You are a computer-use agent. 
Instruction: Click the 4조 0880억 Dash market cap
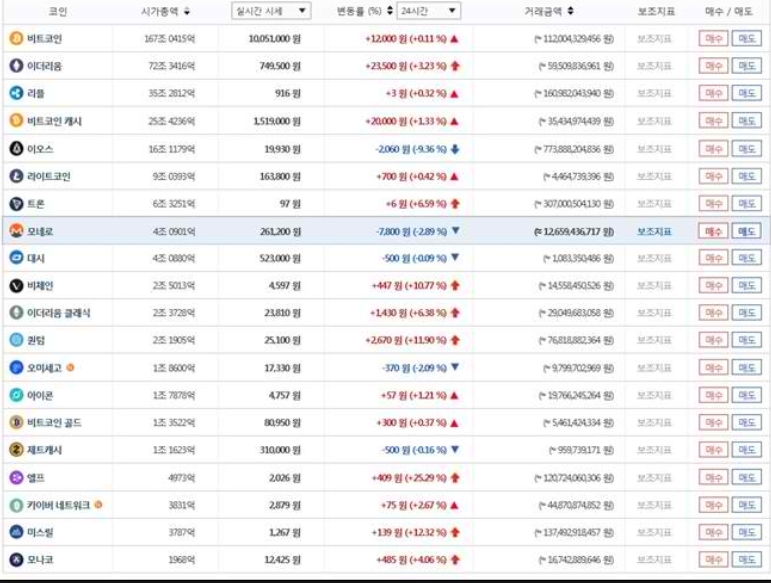[x=174, y=258]
